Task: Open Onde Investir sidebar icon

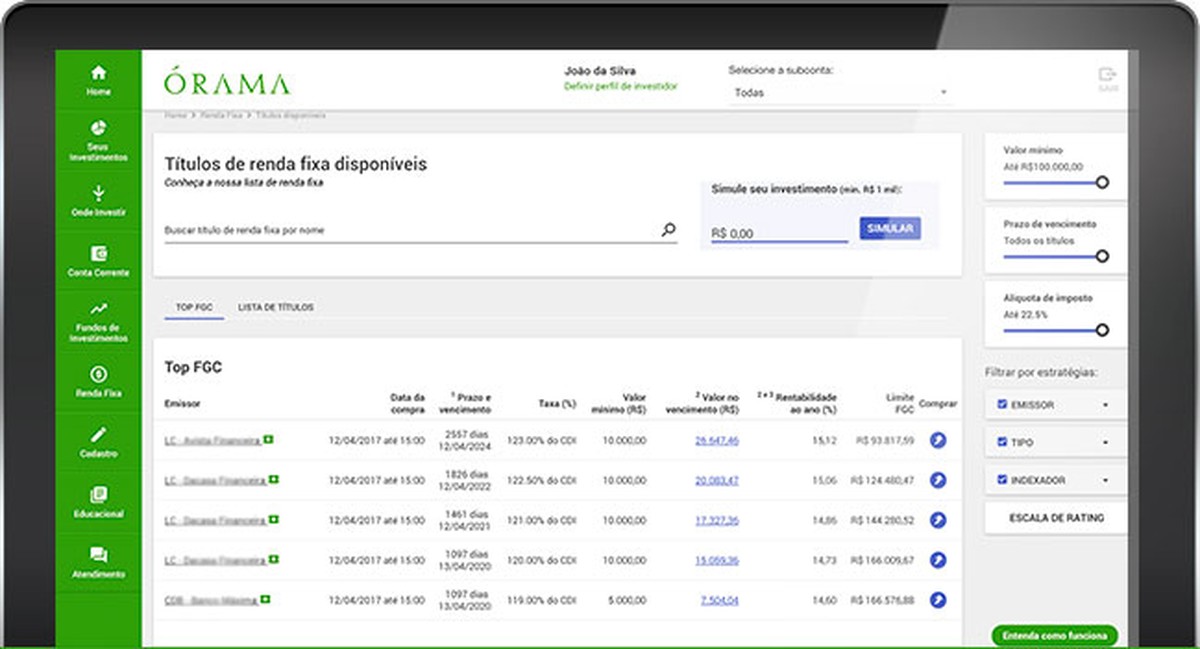Action: [98, 193]
